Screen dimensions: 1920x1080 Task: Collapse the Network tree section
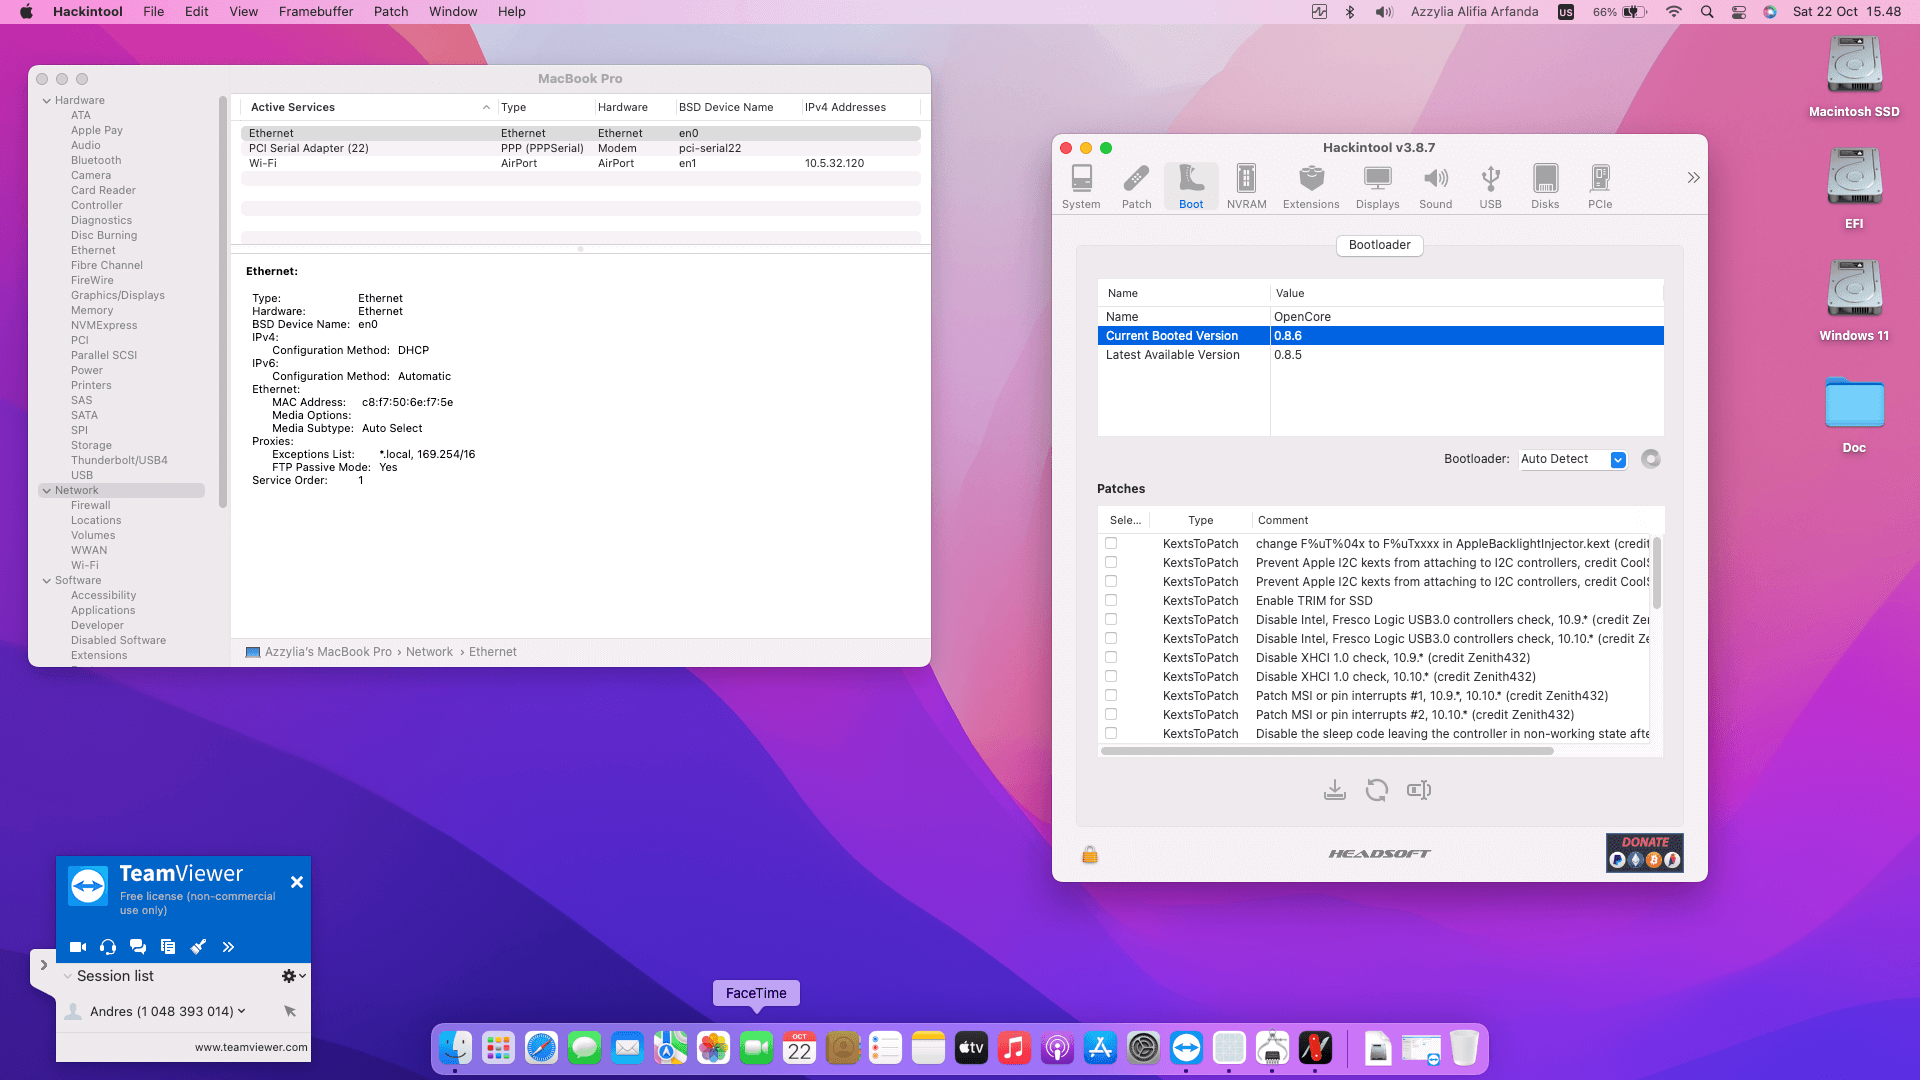[x=46, y=491]
